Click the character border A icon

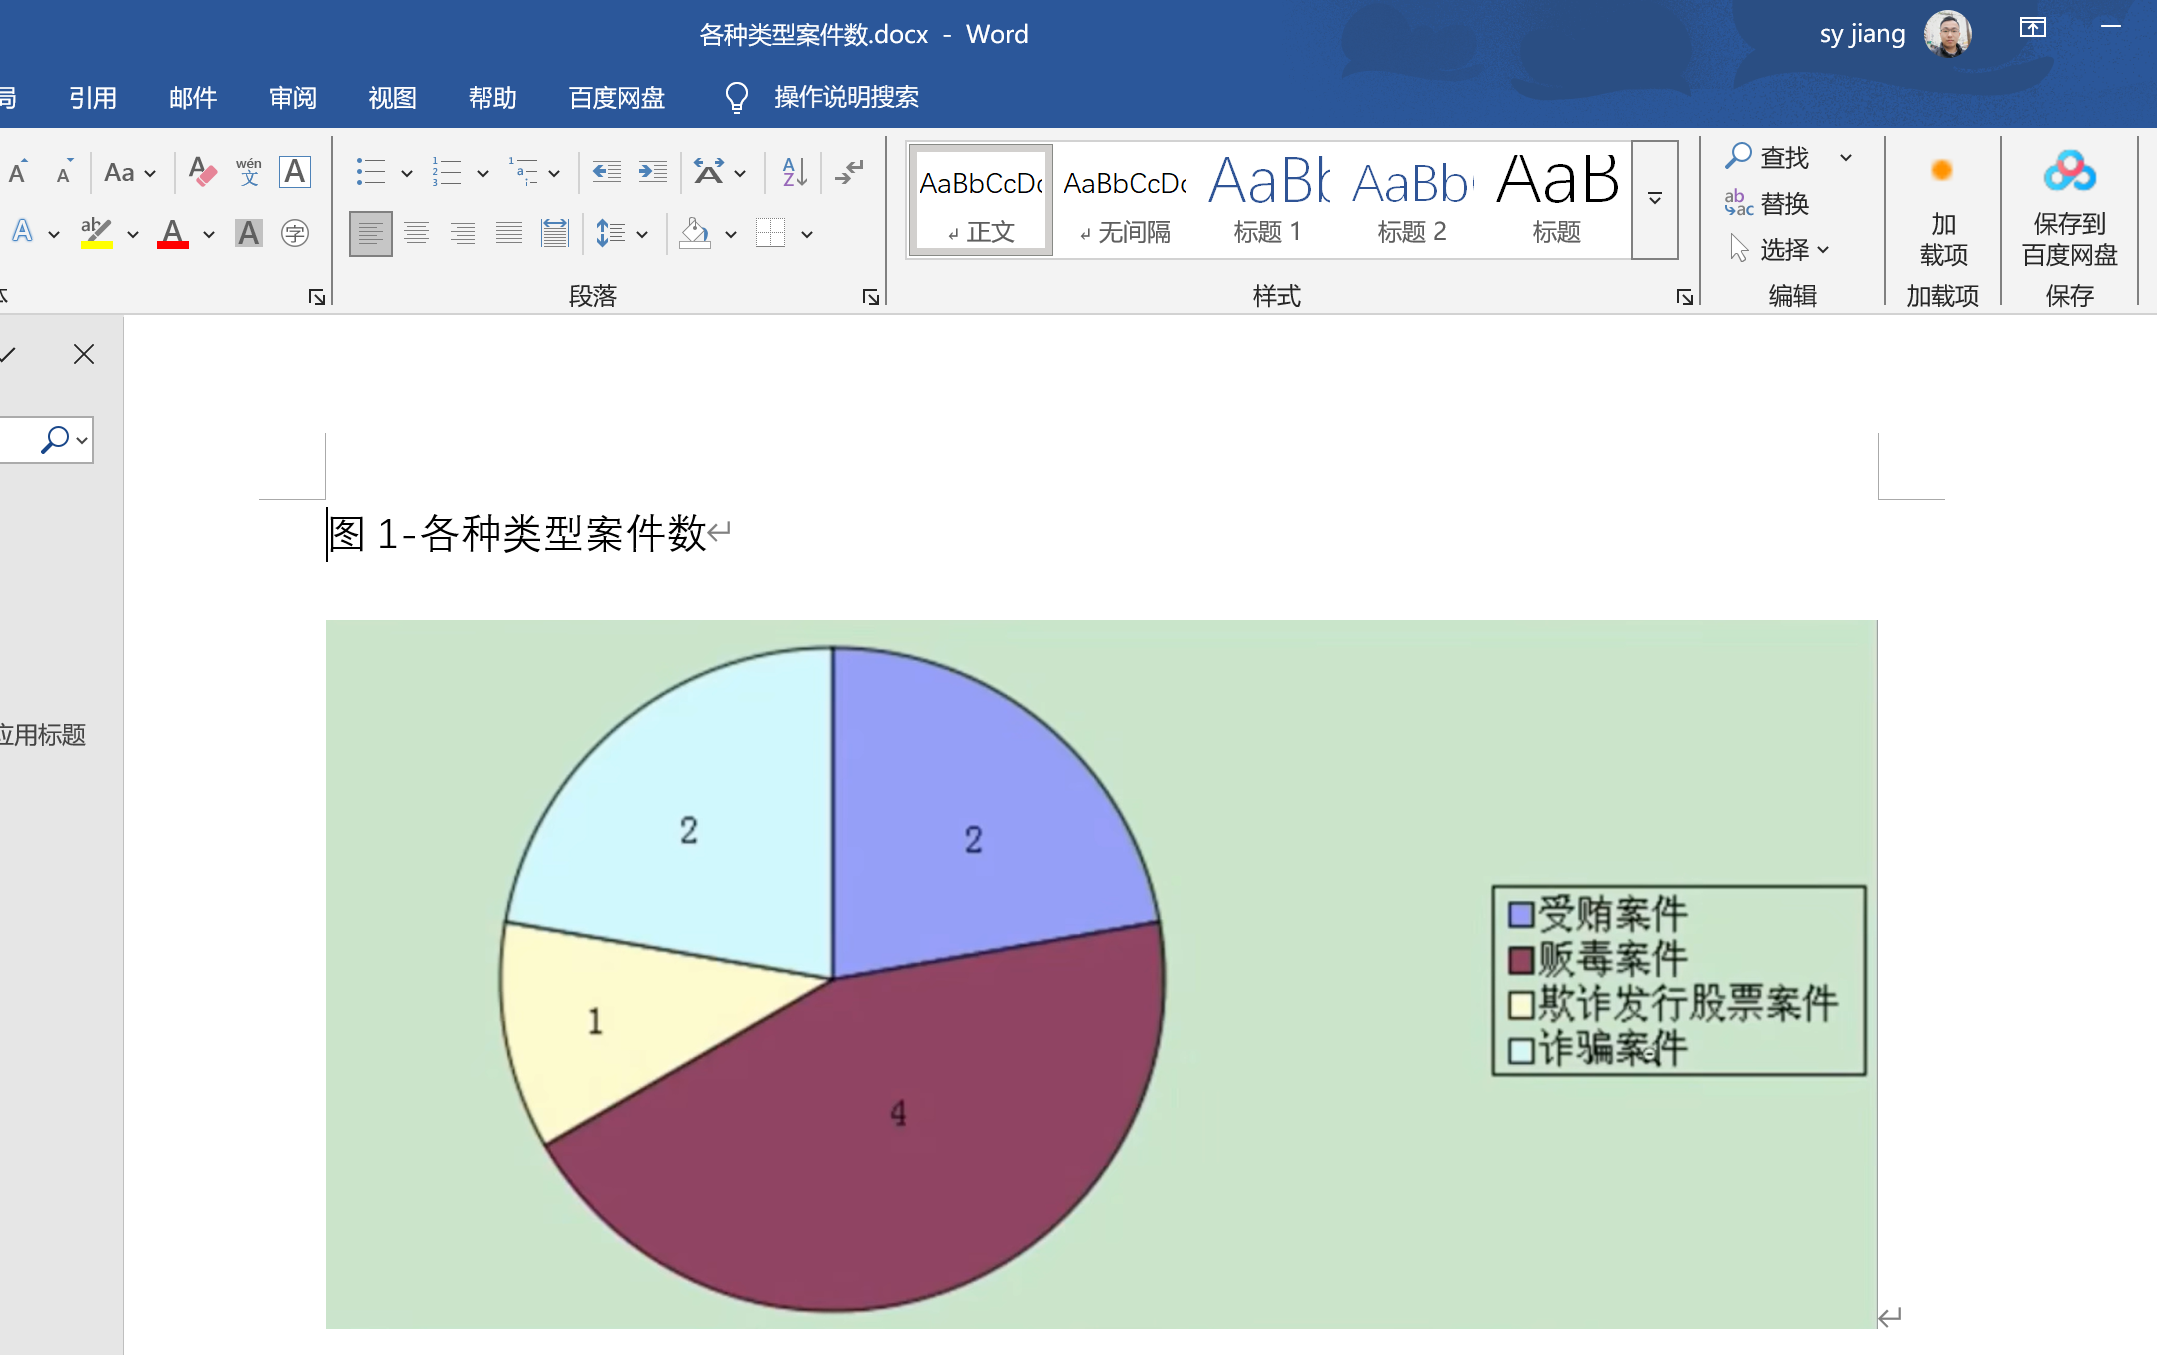pos(294,172)
